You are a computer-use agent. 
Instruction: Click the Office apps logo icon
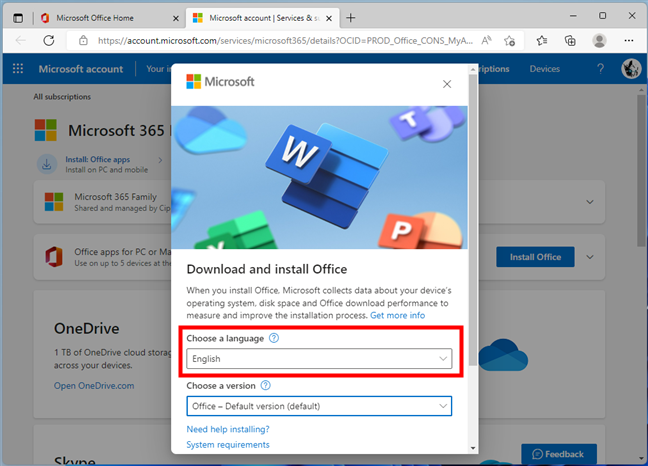[54, 257]
